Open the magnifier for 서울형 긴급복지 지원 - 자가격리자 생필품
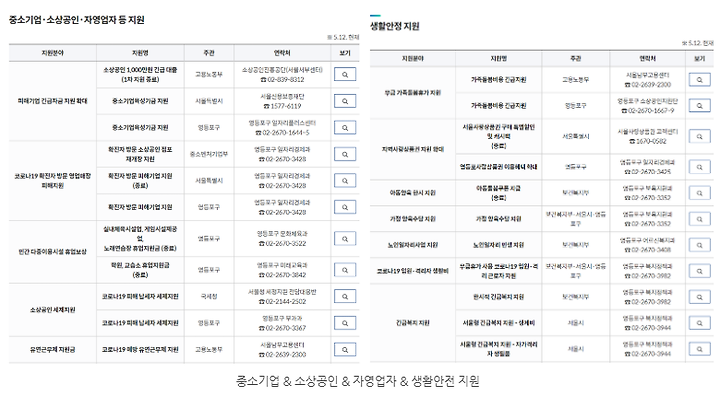Image resolution: width=720 pixels, height=396 pixels. [699, 349]
